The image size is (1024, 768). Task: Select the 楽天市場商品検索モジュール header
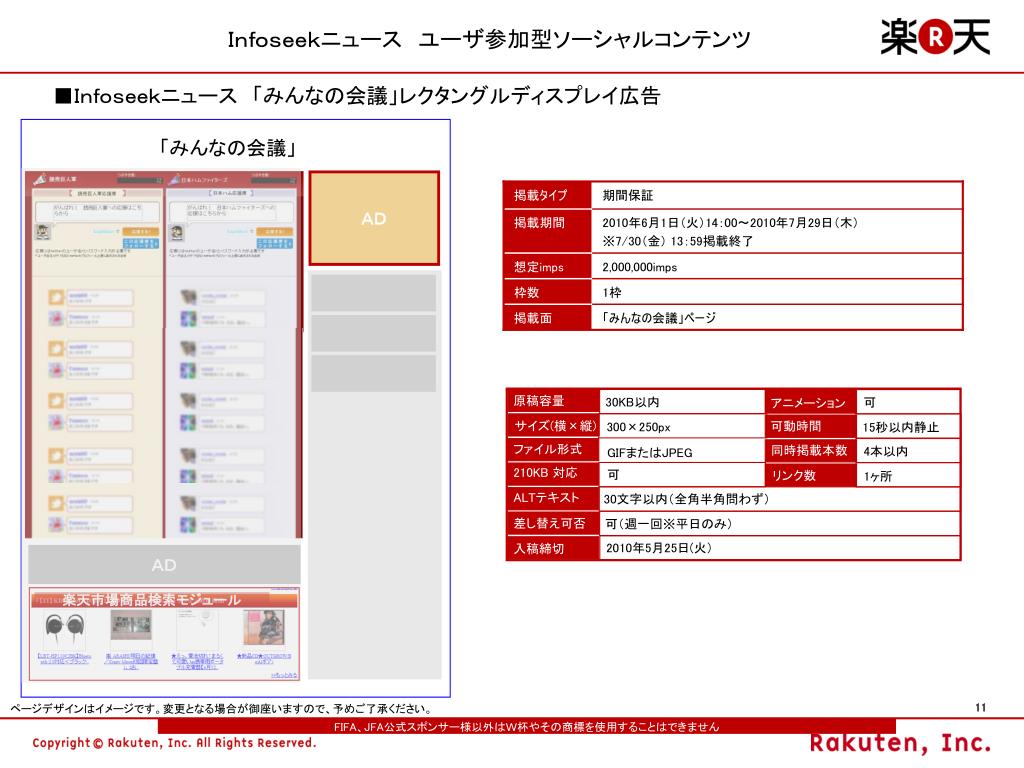tap(164, 599)
